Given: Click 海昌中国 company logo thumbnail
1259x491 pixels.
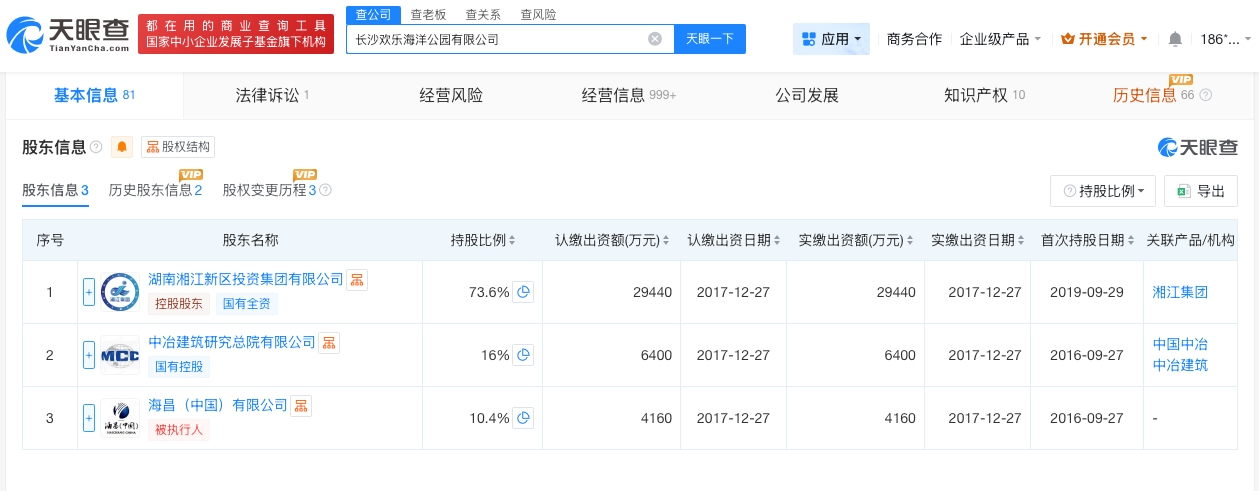Looking at the screenshot, I should coord(120,418).
